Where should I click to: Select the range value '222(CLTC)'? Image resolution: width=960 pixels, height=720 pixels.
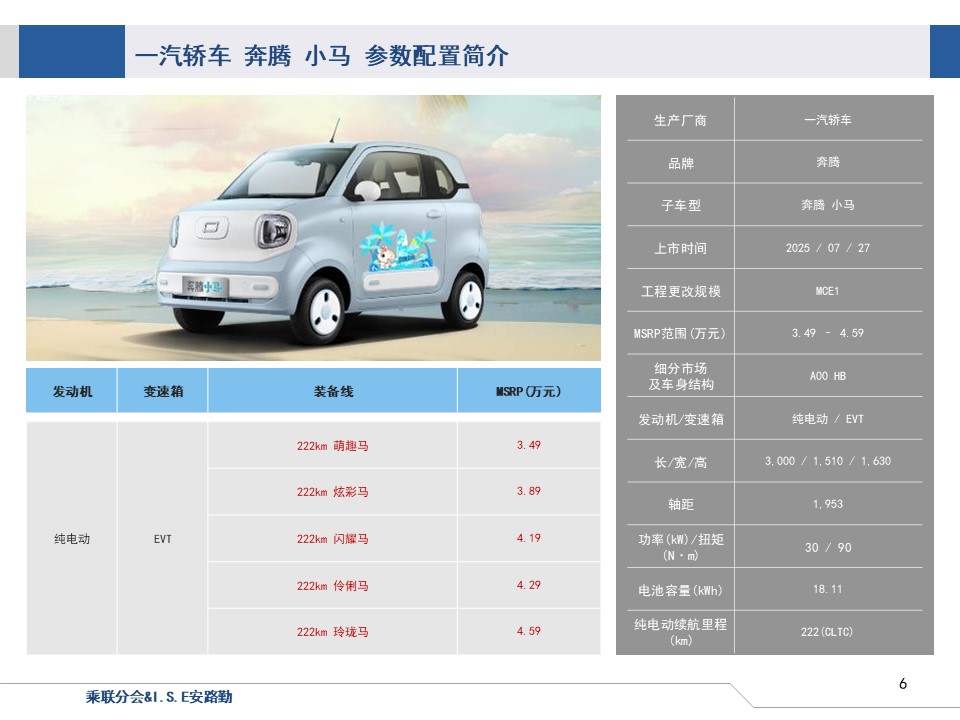click(827, 632)
